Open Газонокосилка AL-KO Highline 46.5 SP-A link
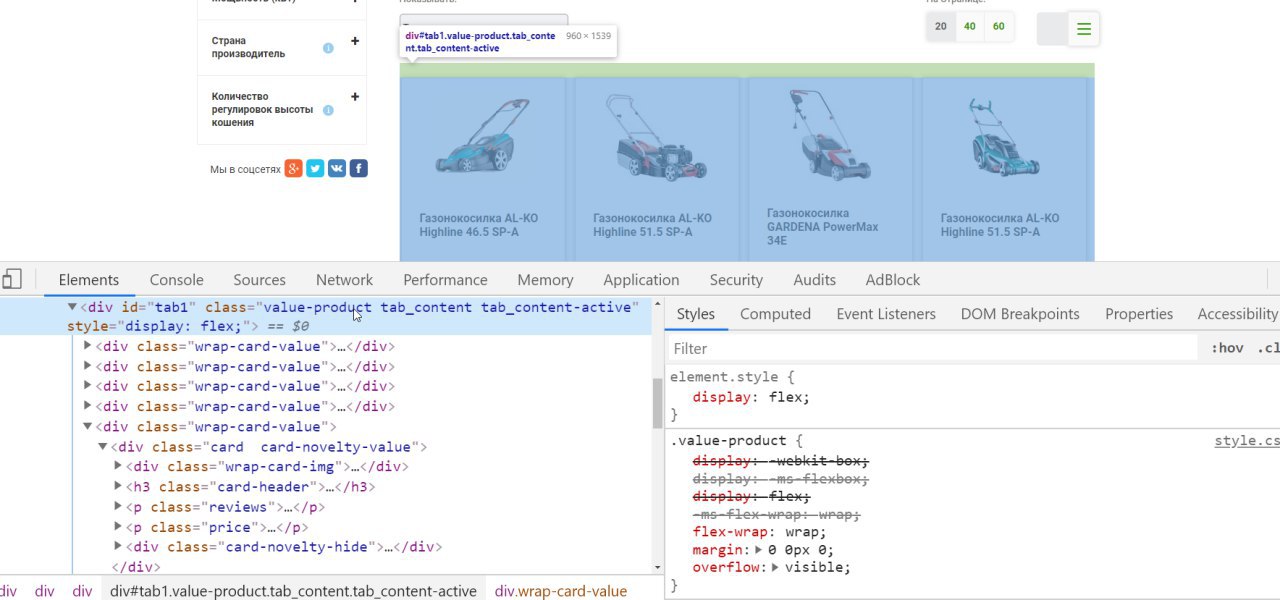This screenshot has height=600, width=1280. point(479,225)
